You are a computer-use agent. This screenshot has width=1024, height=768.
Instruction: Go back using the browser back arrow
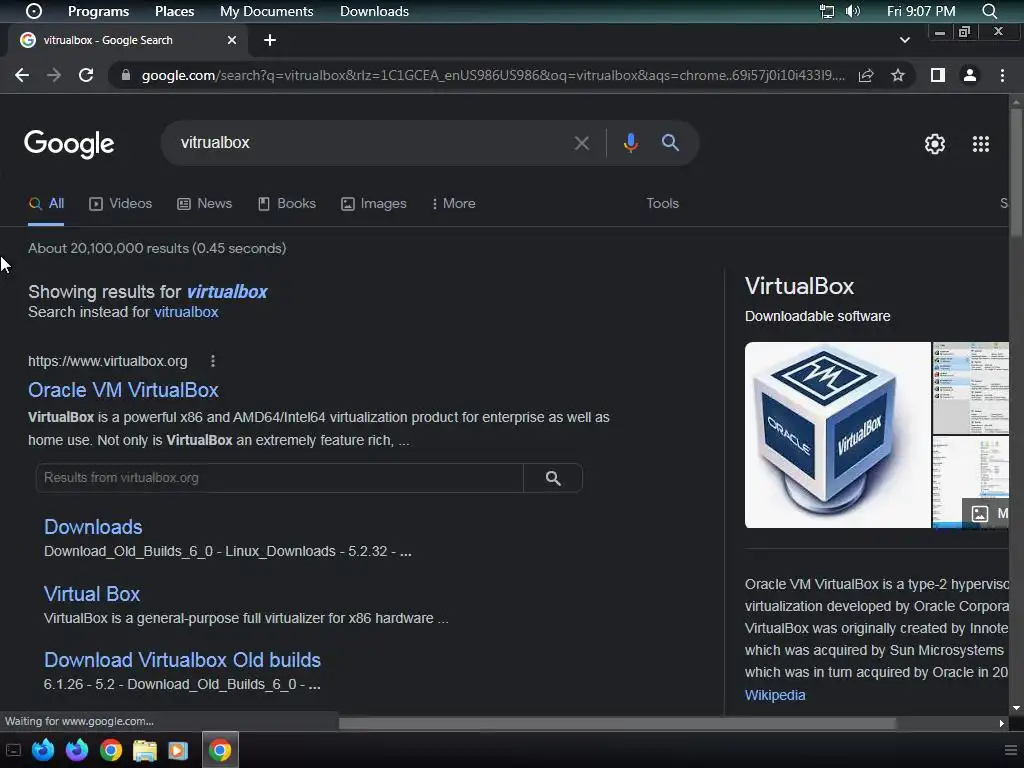point(22,75)
